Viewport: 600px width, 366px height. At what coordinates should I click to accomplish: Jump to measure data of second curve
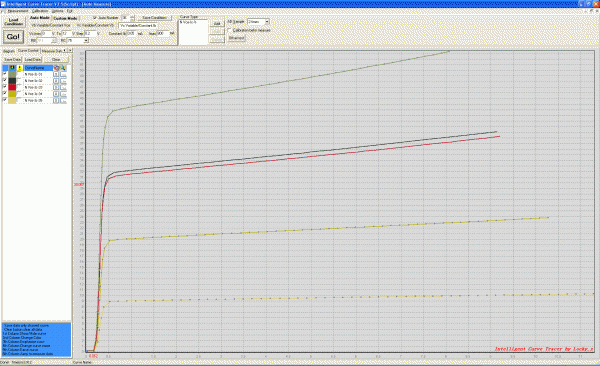(63, 81)
